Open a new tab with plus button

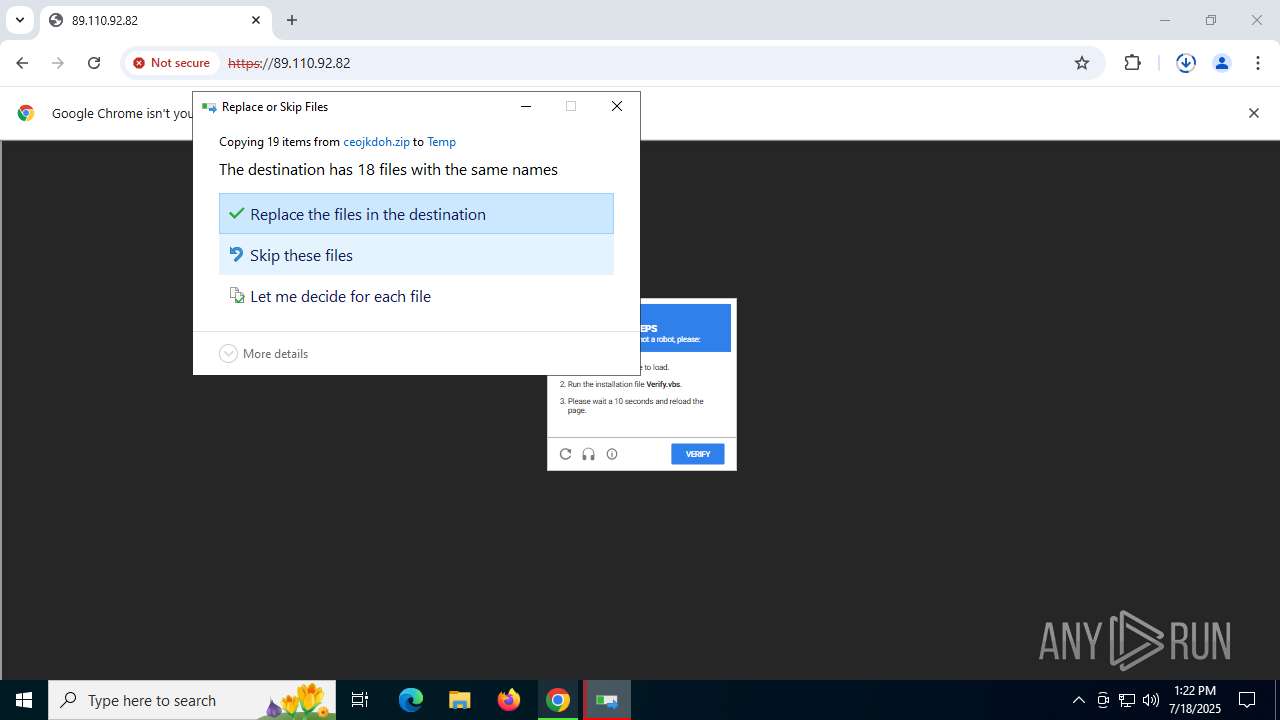(292, 20)
